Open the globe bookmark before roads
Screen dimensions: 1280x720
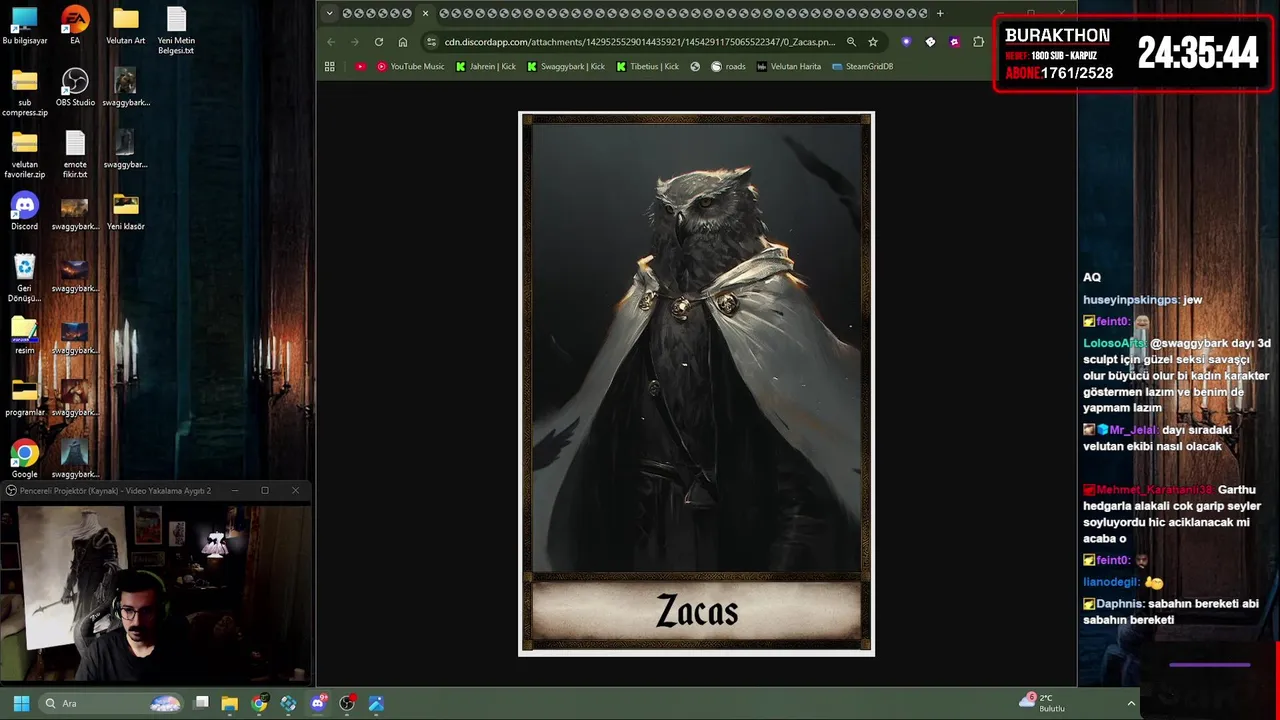tap(695, 66)
